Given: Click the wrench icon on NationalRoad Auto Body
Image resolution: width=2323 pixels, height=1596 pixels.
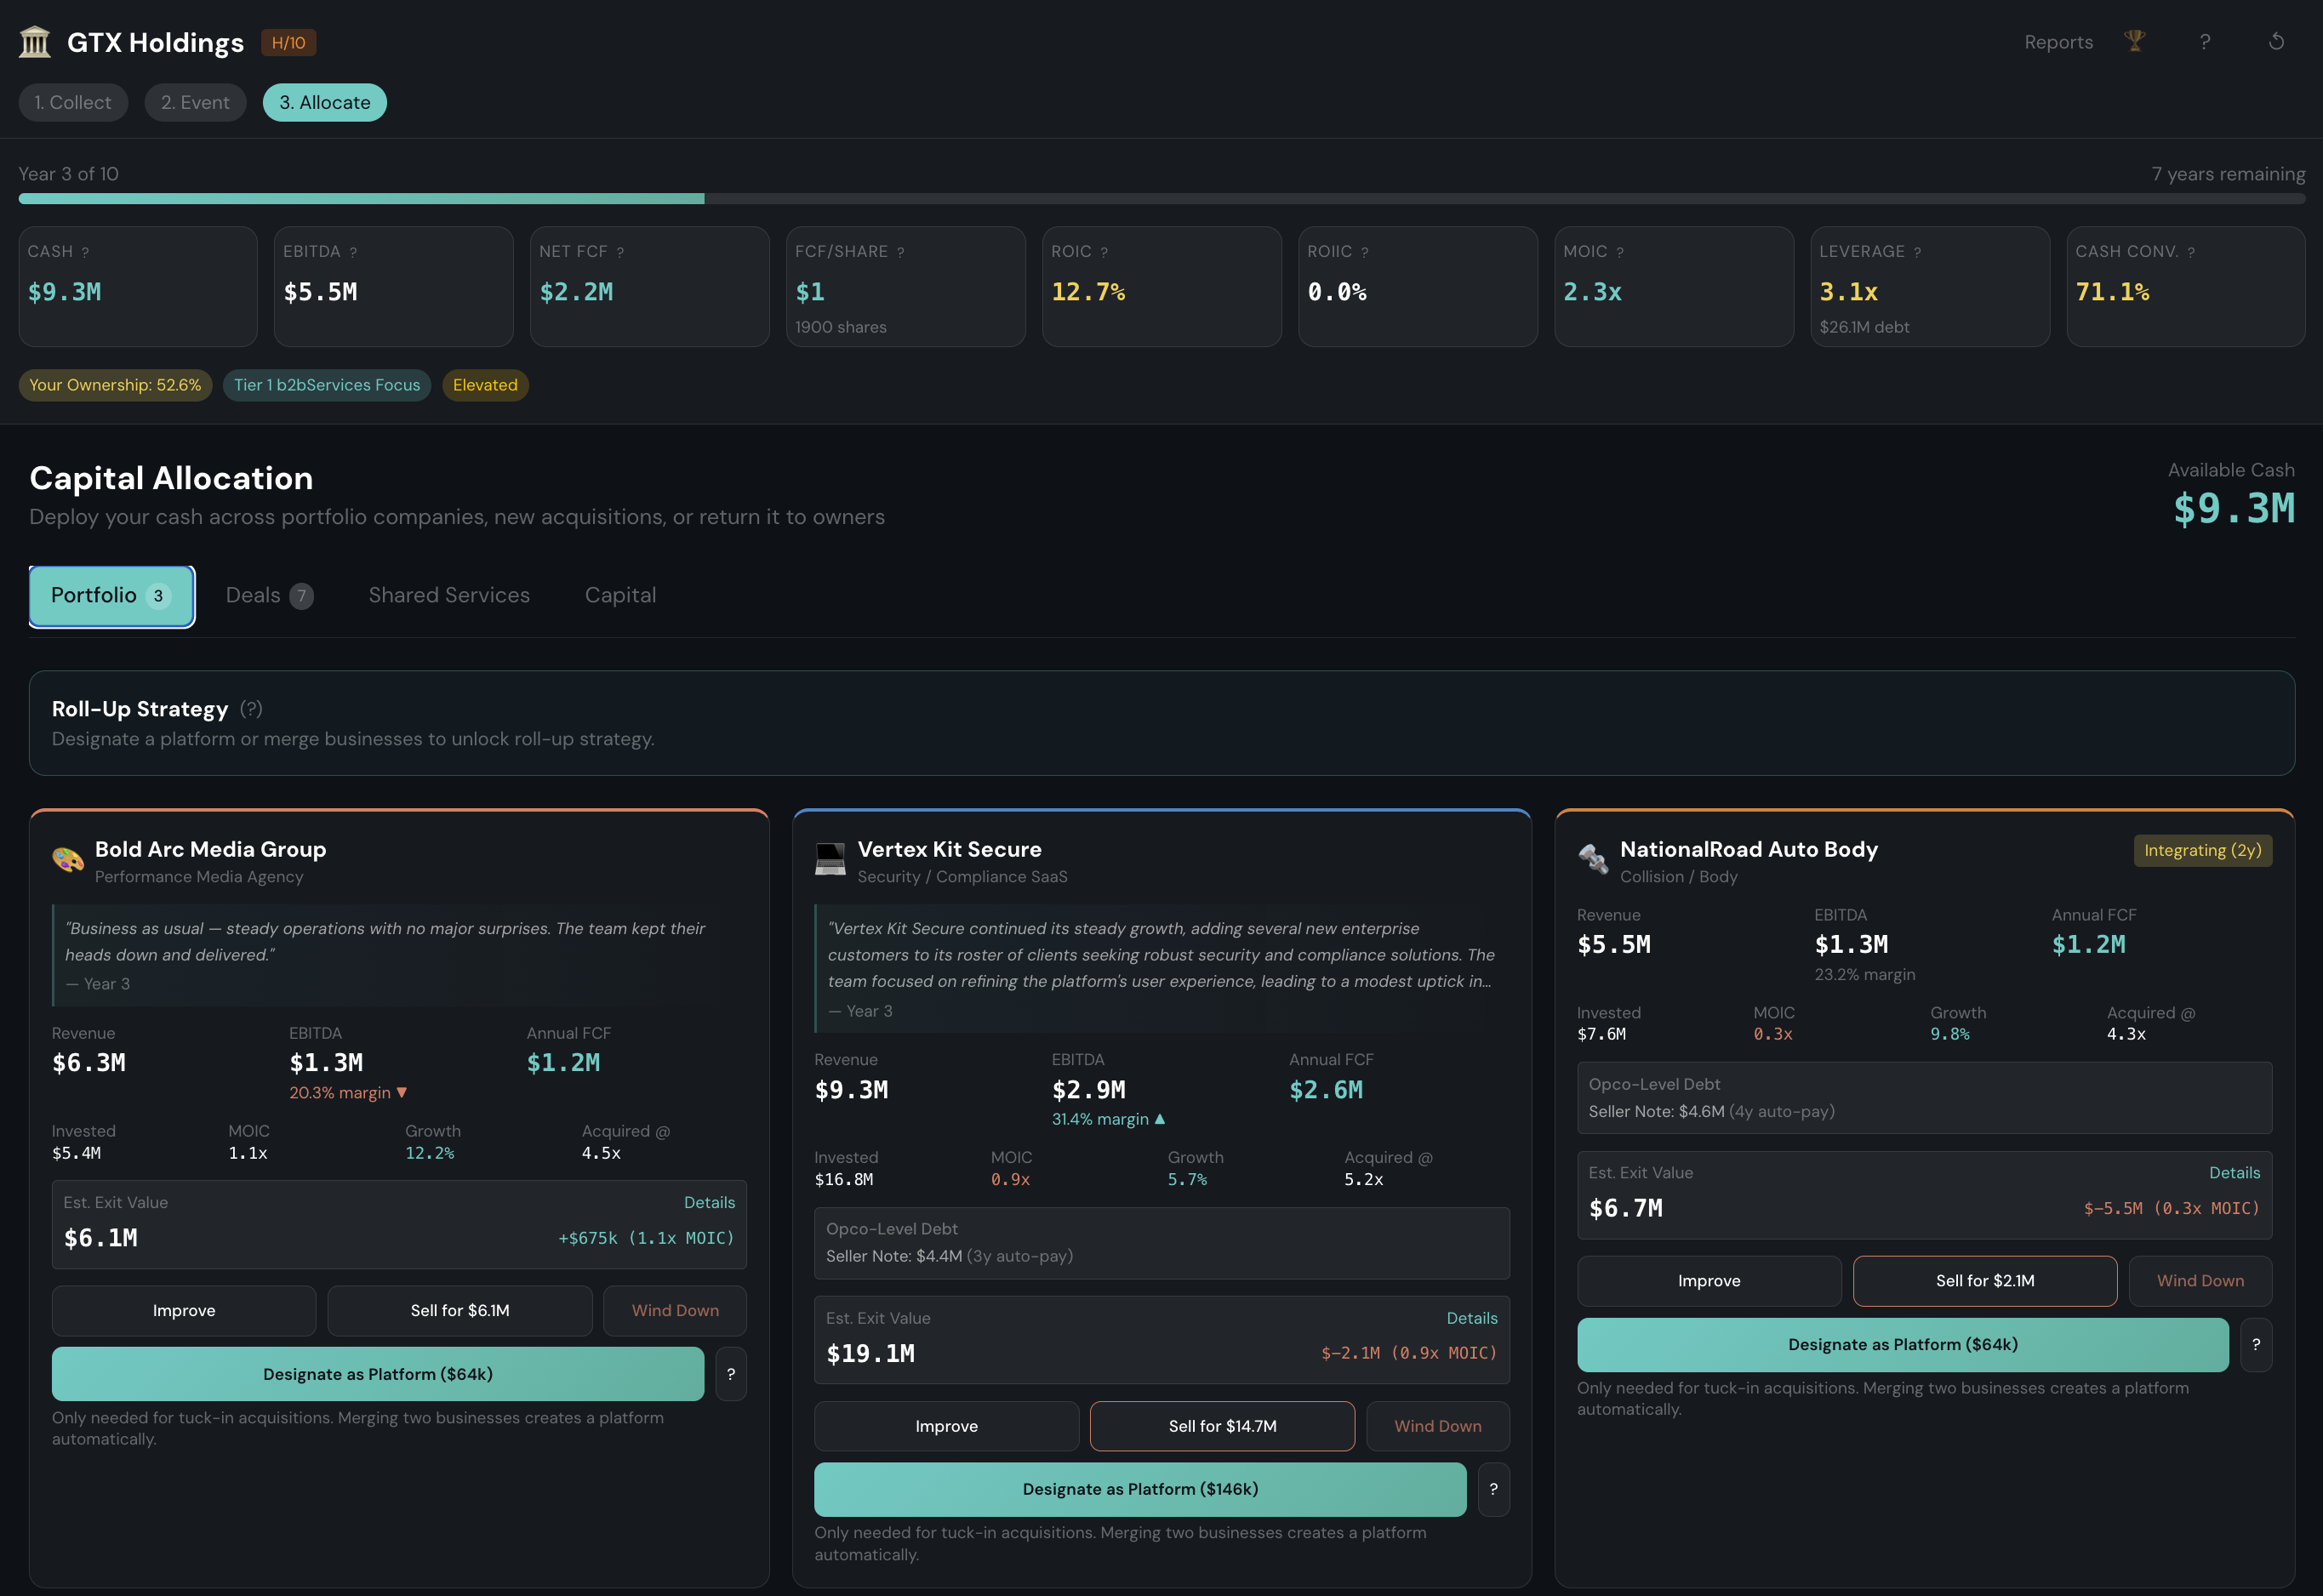Looking at the screenshot, I should pyautogui.click(x=1592, y=860).
